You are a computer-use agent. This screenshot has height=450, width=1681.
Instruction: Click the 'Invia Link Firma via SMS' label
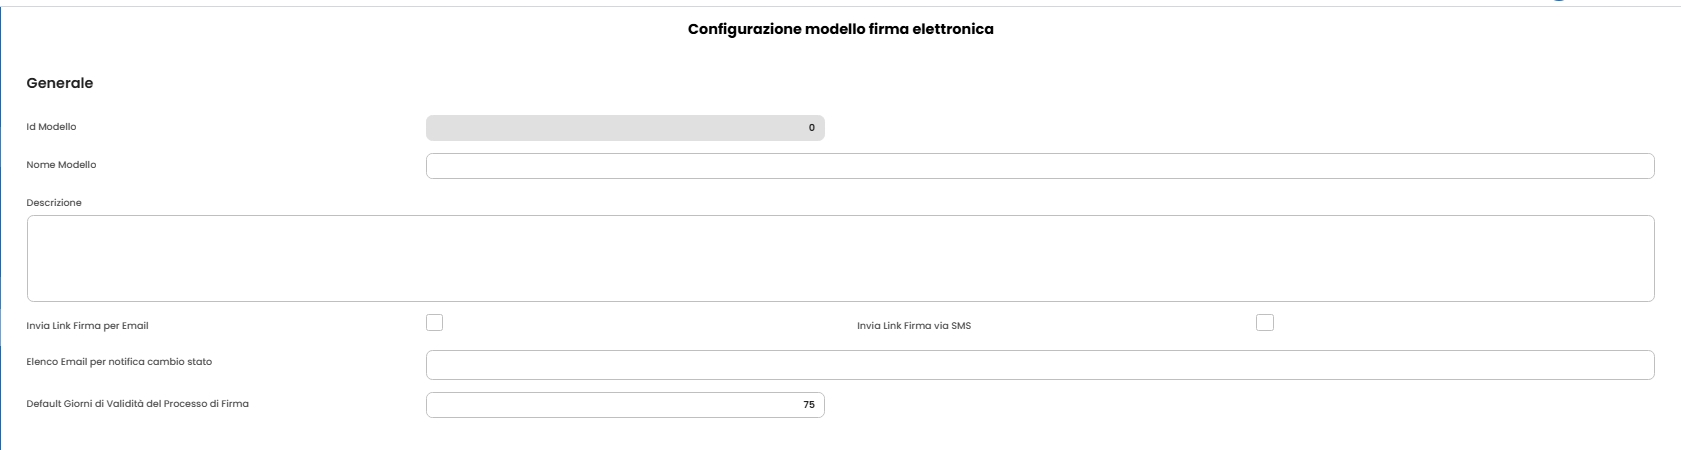(913, 326)
